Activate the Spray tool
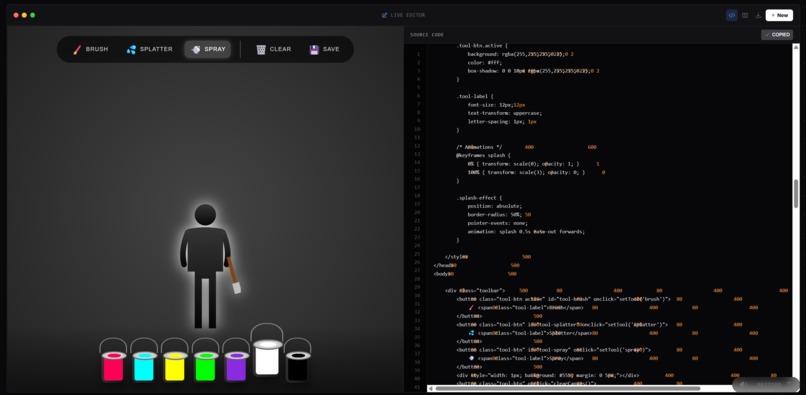This screenshot has width=806, height=395. pyautogui.click(x=208, y=49)
